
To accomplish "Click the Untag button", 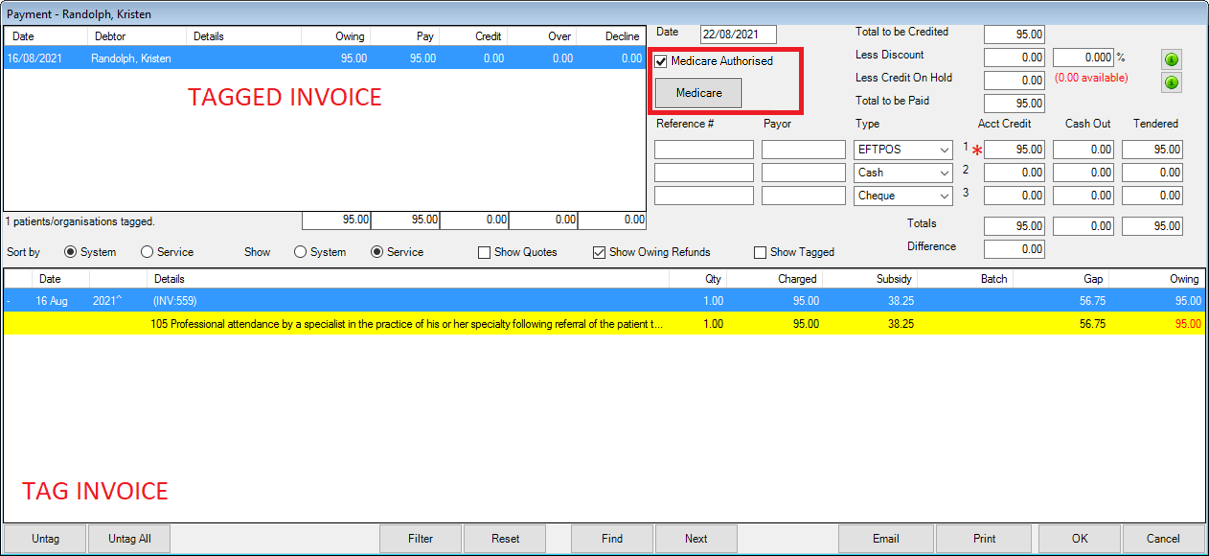I will coord(45,538).
